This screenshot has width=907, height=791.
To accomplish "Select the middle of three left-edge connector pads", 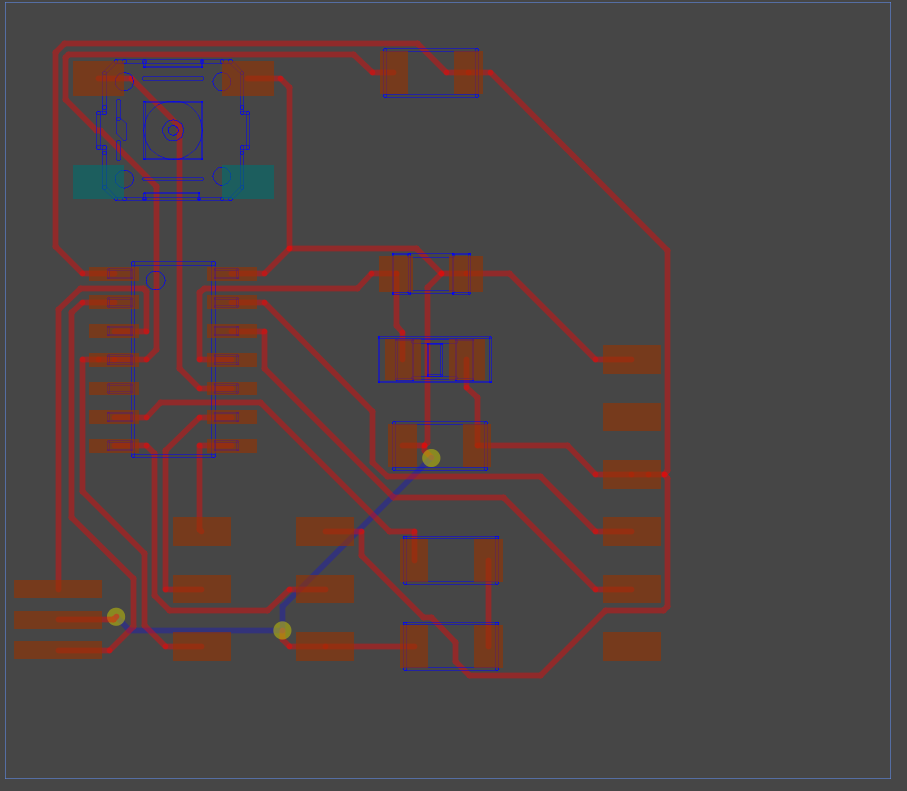I will 58,620.
